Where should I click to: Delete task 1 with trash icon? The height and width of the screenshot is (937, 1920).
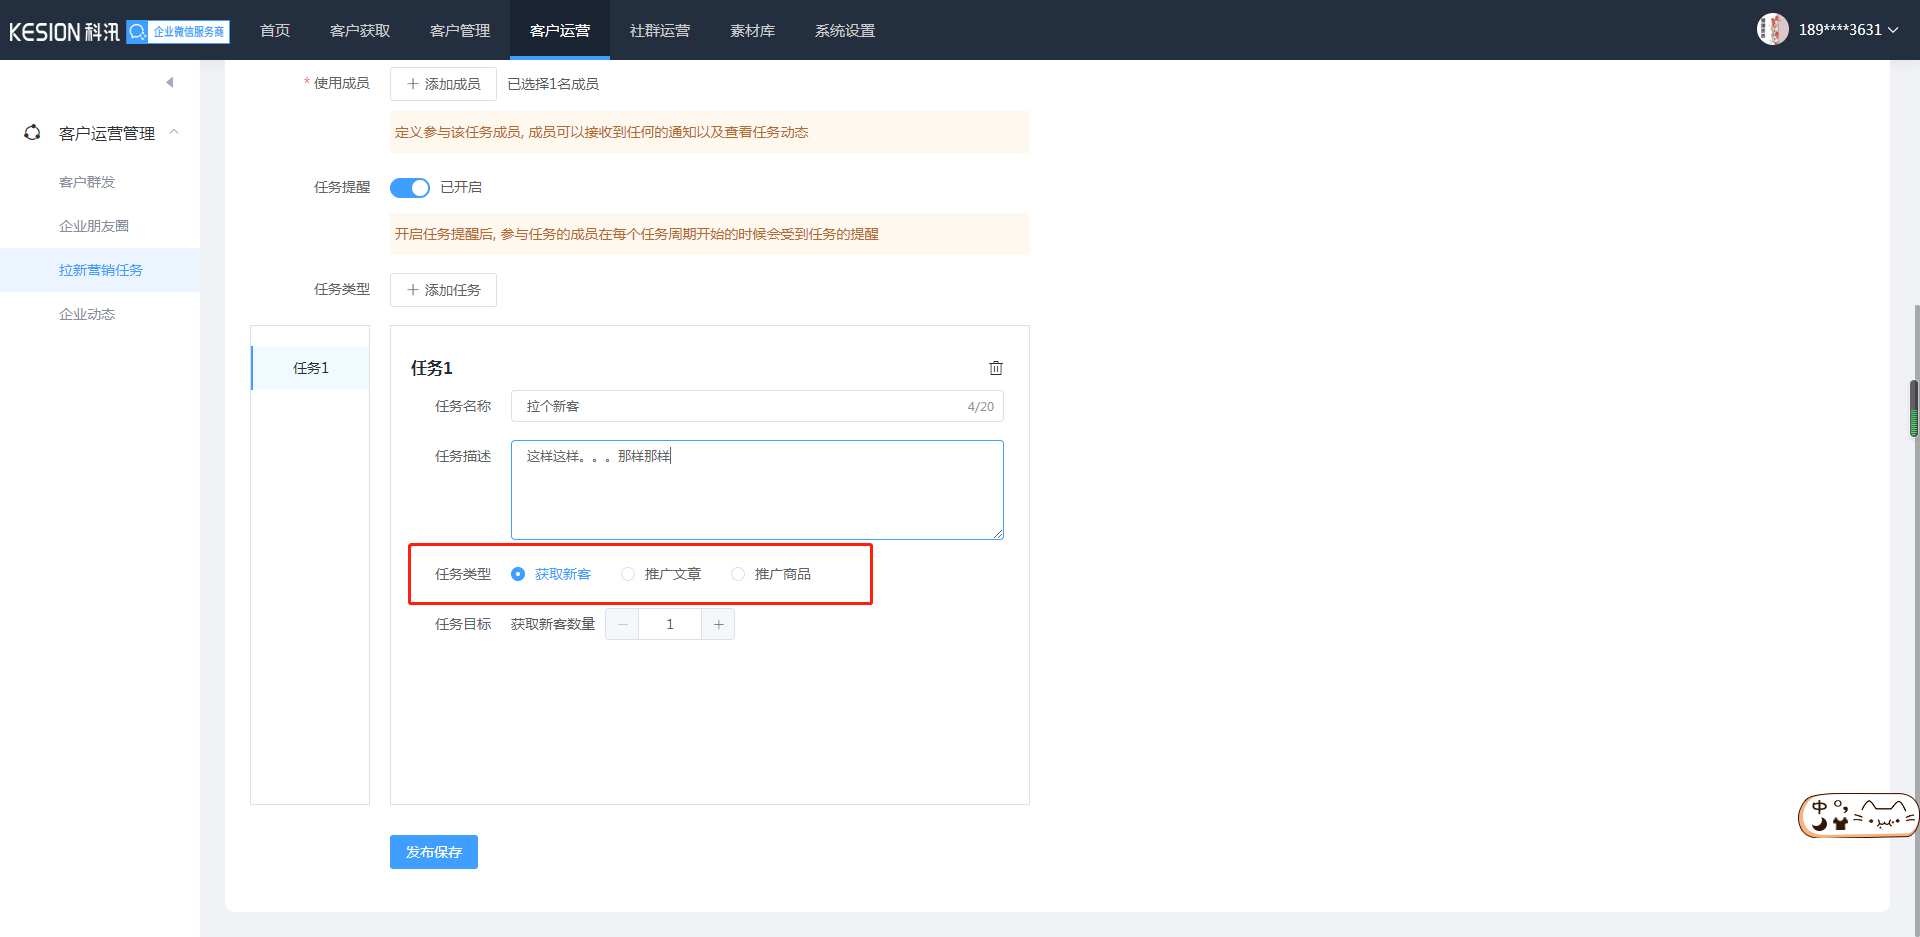(x=996, y=368)
